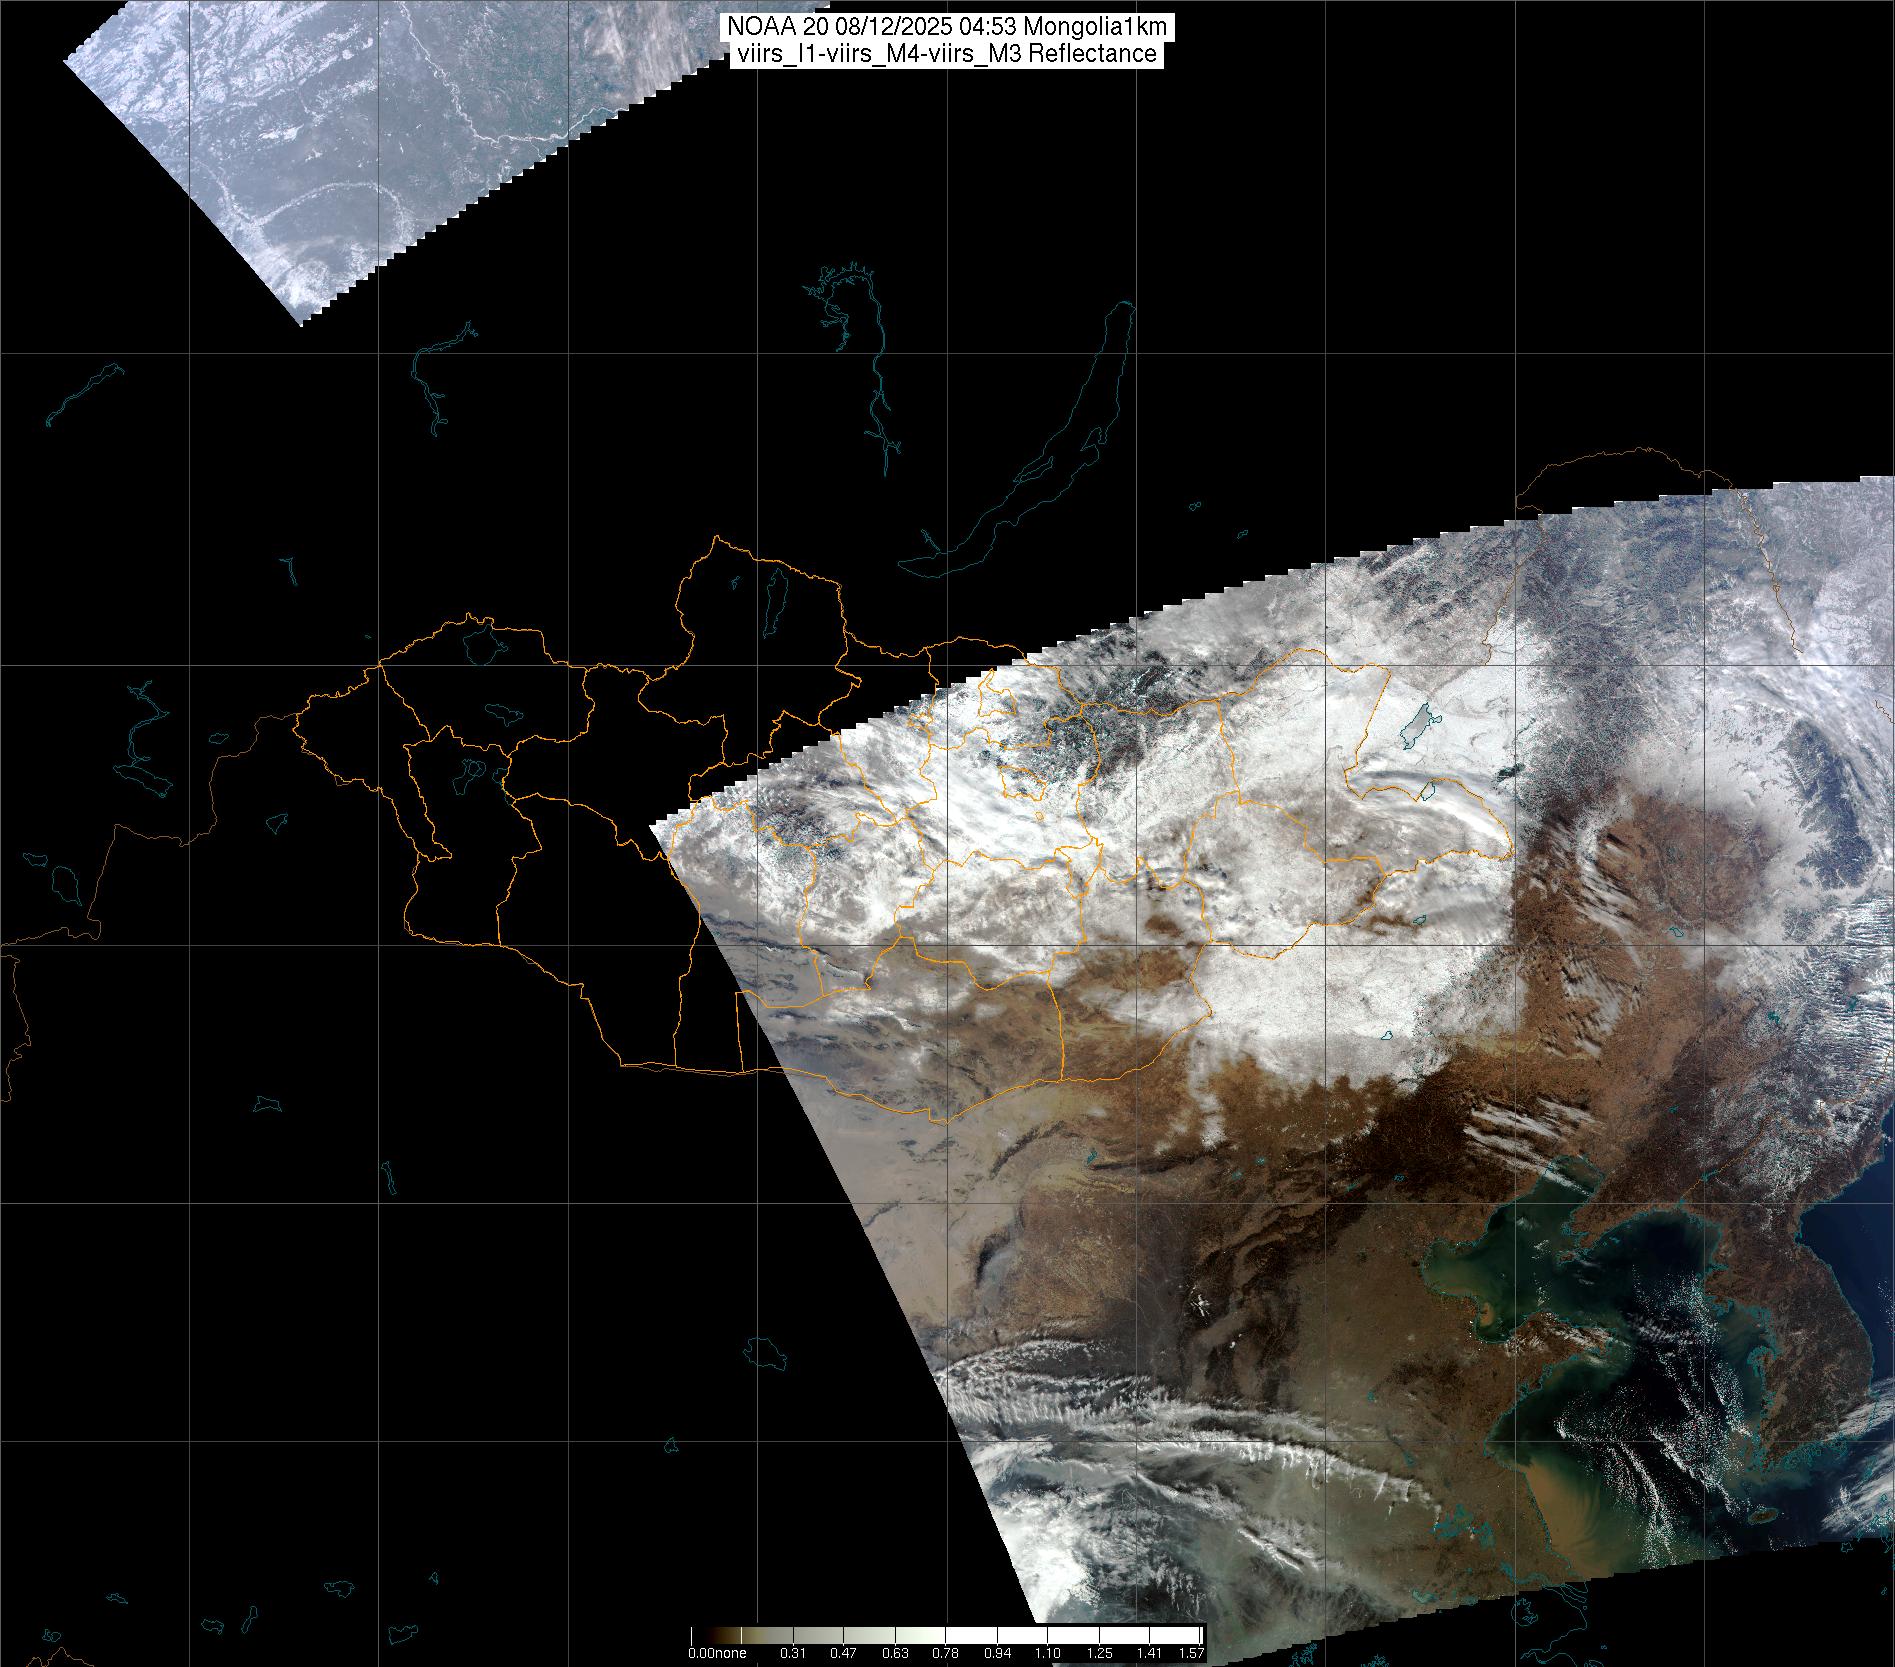This screenshot has height=1667, width=1895.
Task: Click the NOAA 20 08/12/2025 title line
Action: [946, 29]
